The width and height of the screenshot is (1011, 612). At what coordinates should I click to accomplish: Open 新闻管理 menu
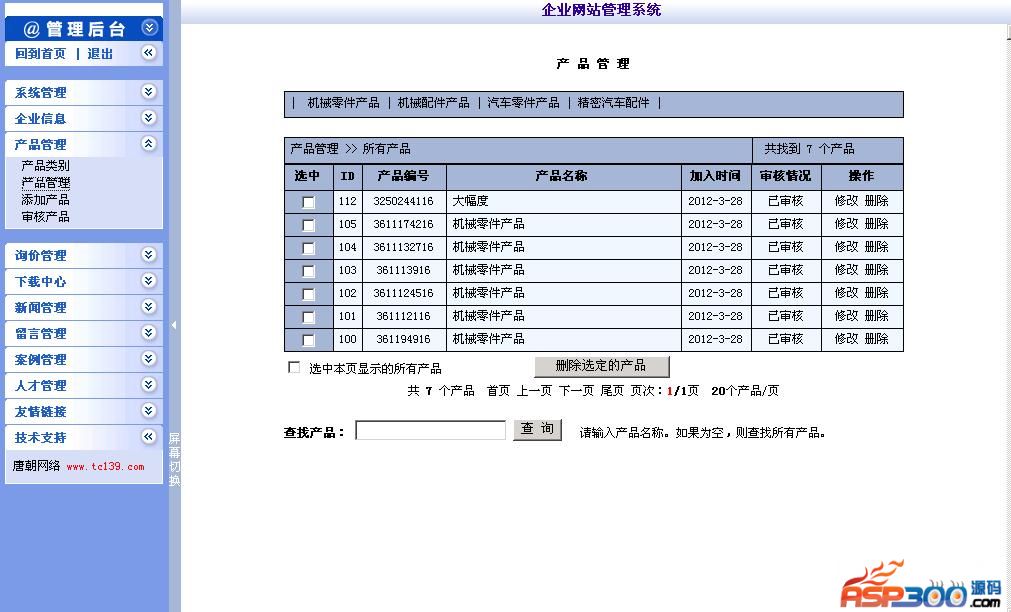[x=41, y=308]
